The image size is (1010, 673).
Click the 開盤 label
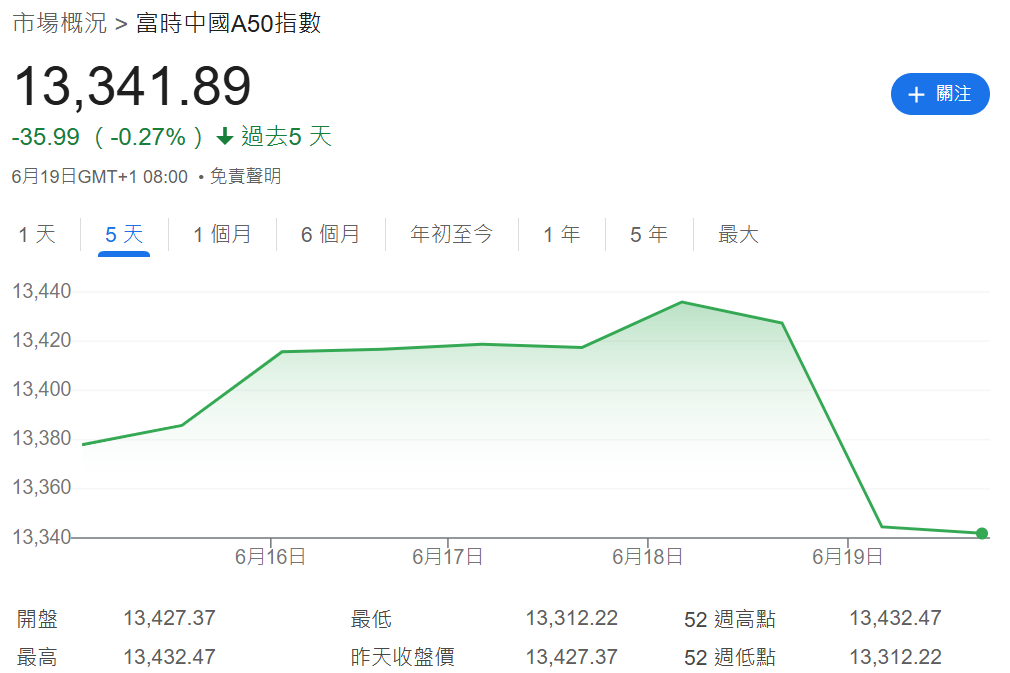(37, 619)
